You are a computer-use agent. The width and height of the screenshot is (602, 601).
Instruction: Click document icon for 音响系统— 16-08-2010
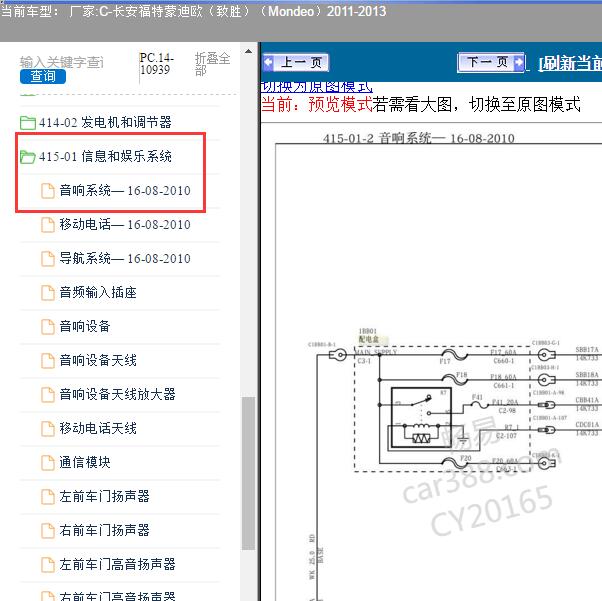(48, 191)
